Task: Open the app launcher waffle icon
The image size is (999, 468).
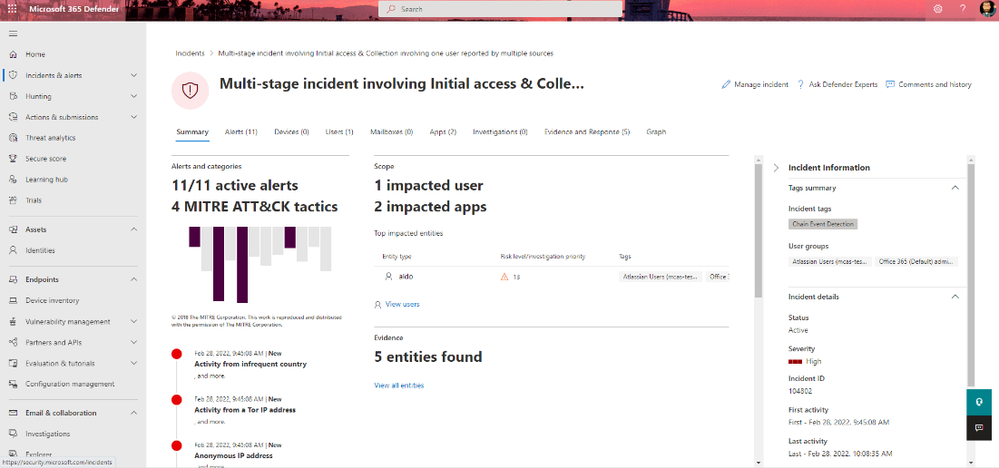Action: click(x=12, y=9)
